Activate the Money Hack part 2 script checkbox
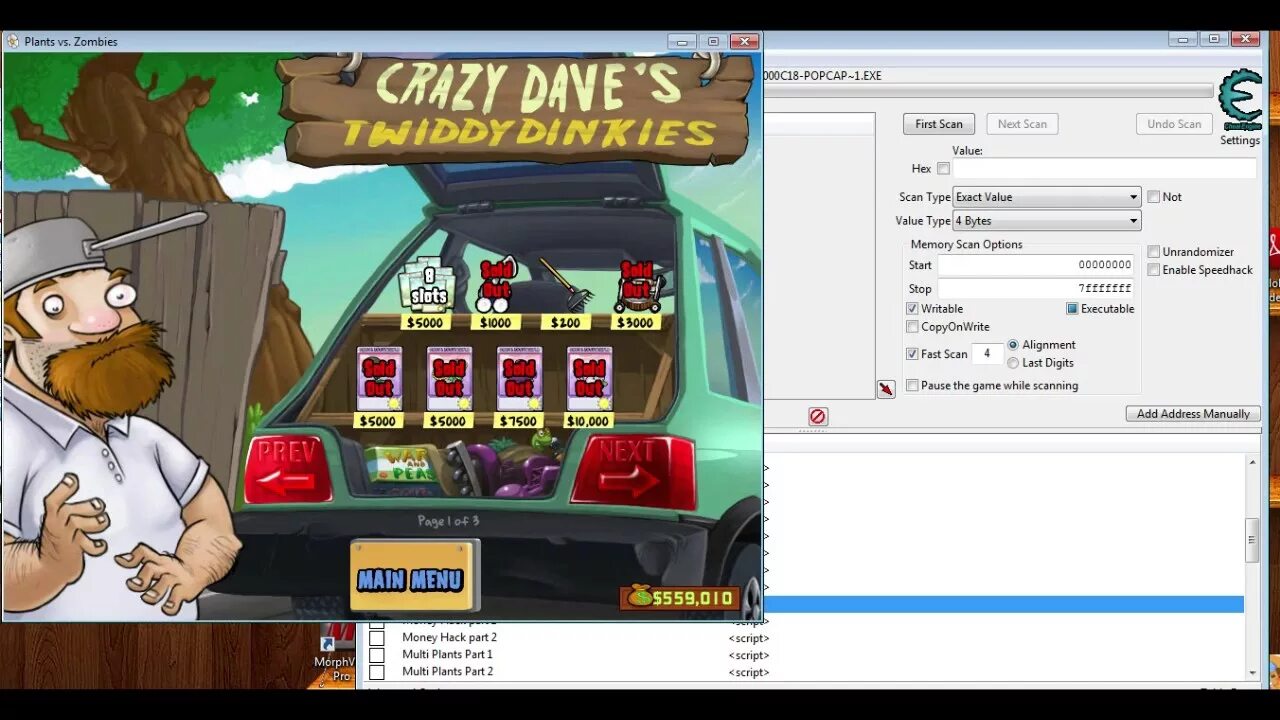 coord(377,638)
